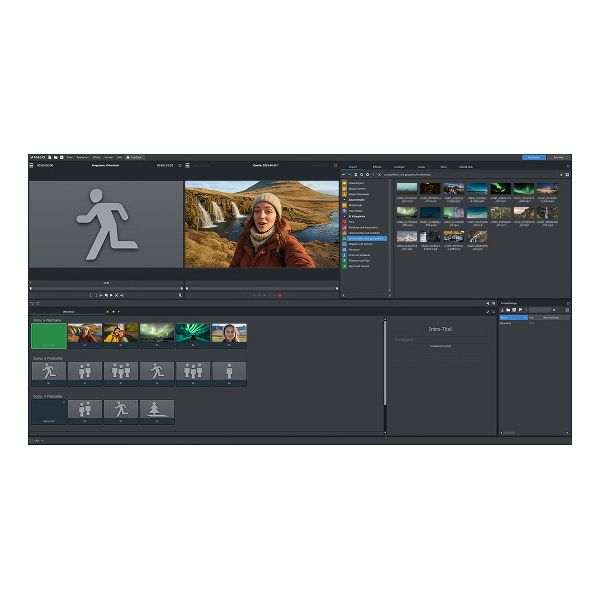The width and height of the screenshot is (600, 600).
Task: Click the third icon in project folder toolbar
Action: coord(514,310)
